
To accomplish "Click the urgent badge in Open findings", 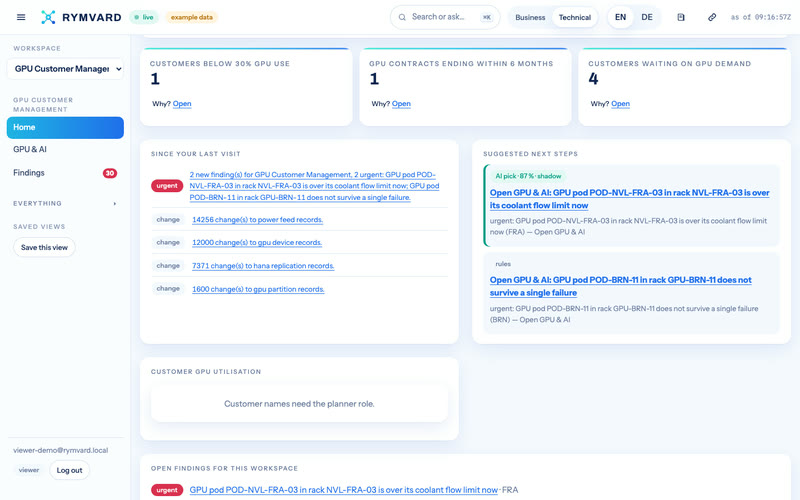I will coord(167,490).
